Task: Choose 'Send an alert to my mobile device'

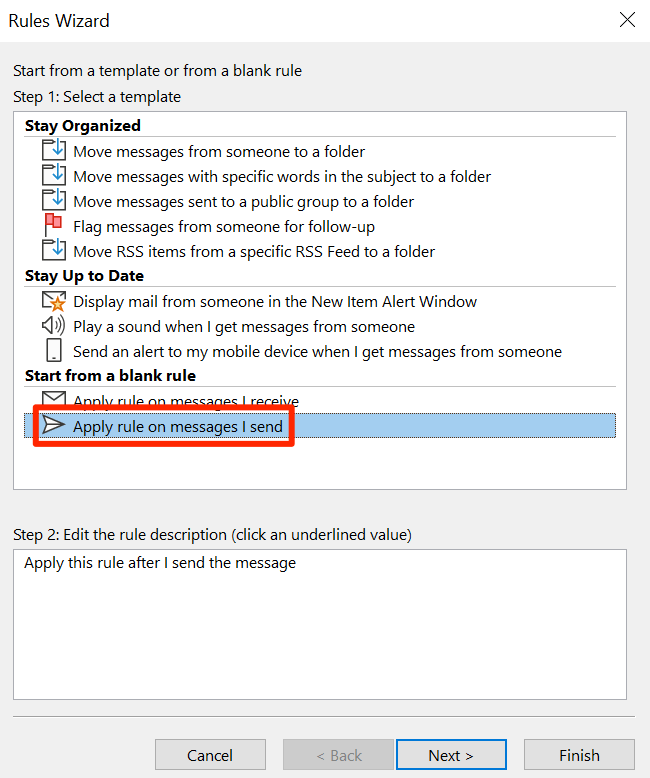Action: point(317,351)
